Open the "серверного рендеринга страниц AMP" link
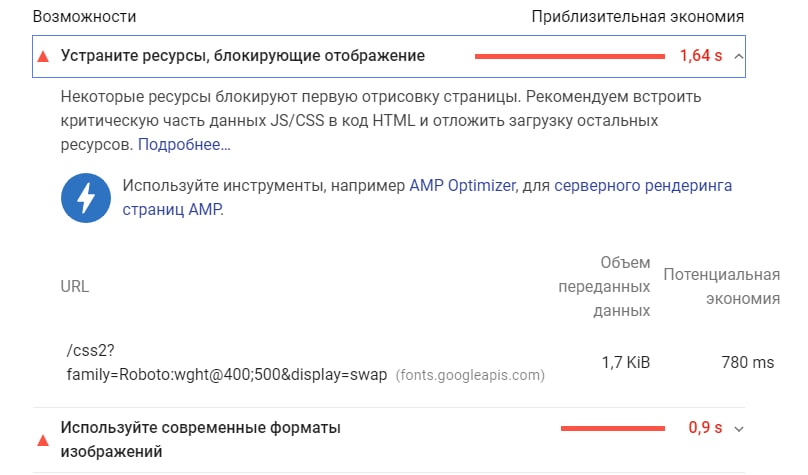 pos(642,186)
